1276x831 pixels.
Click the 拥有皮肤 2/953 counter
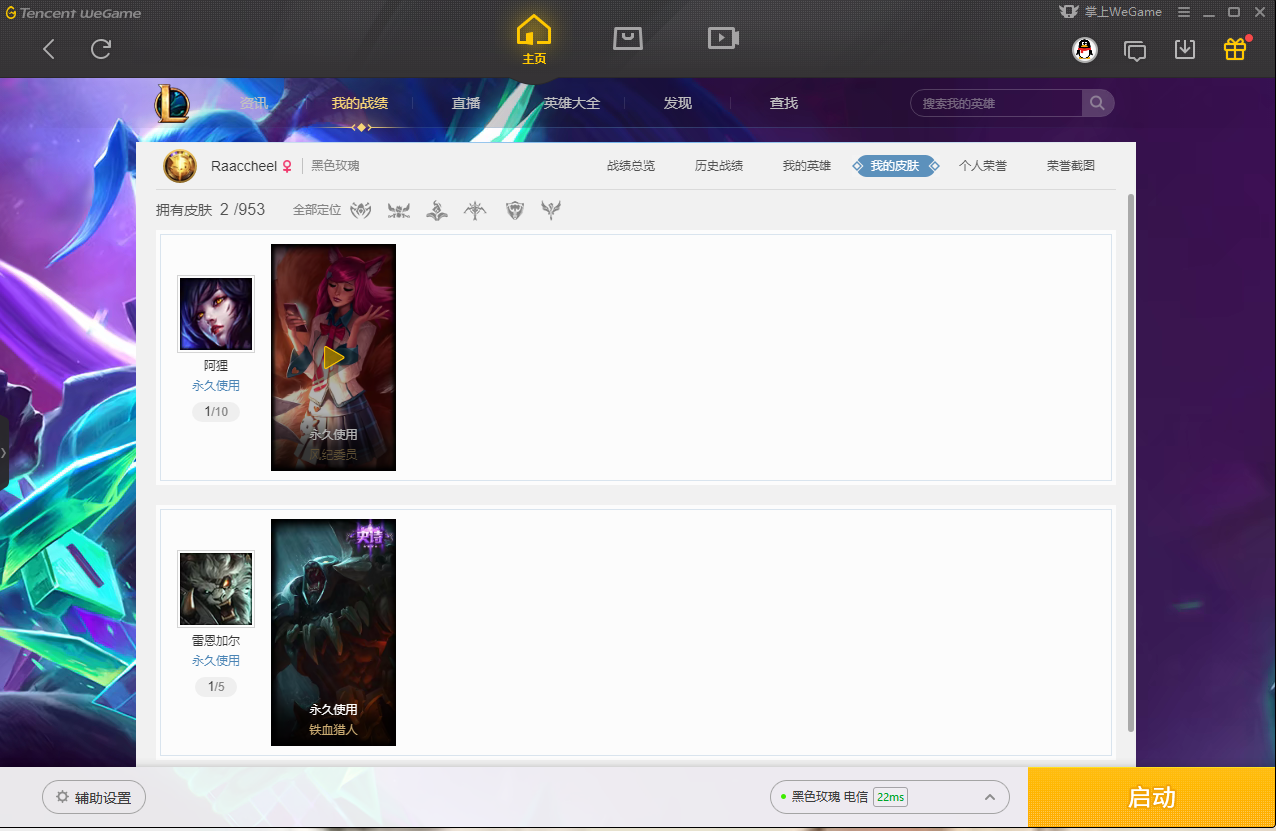[x=210, y=210]
